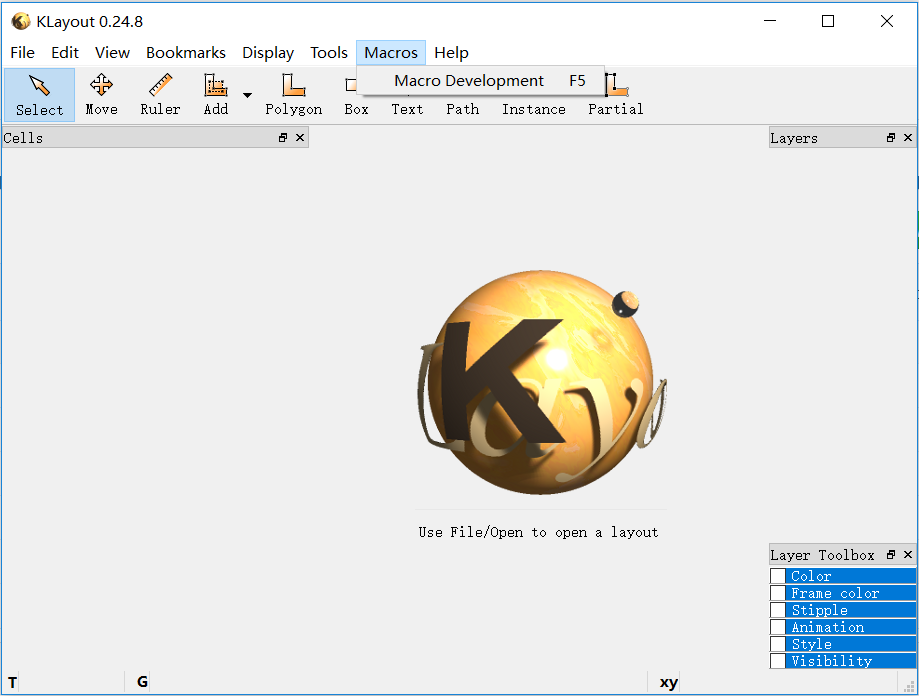Viewport: 919px width, 696px height.
Task: Select the Partial edit tool
Action: coord(614,94)
